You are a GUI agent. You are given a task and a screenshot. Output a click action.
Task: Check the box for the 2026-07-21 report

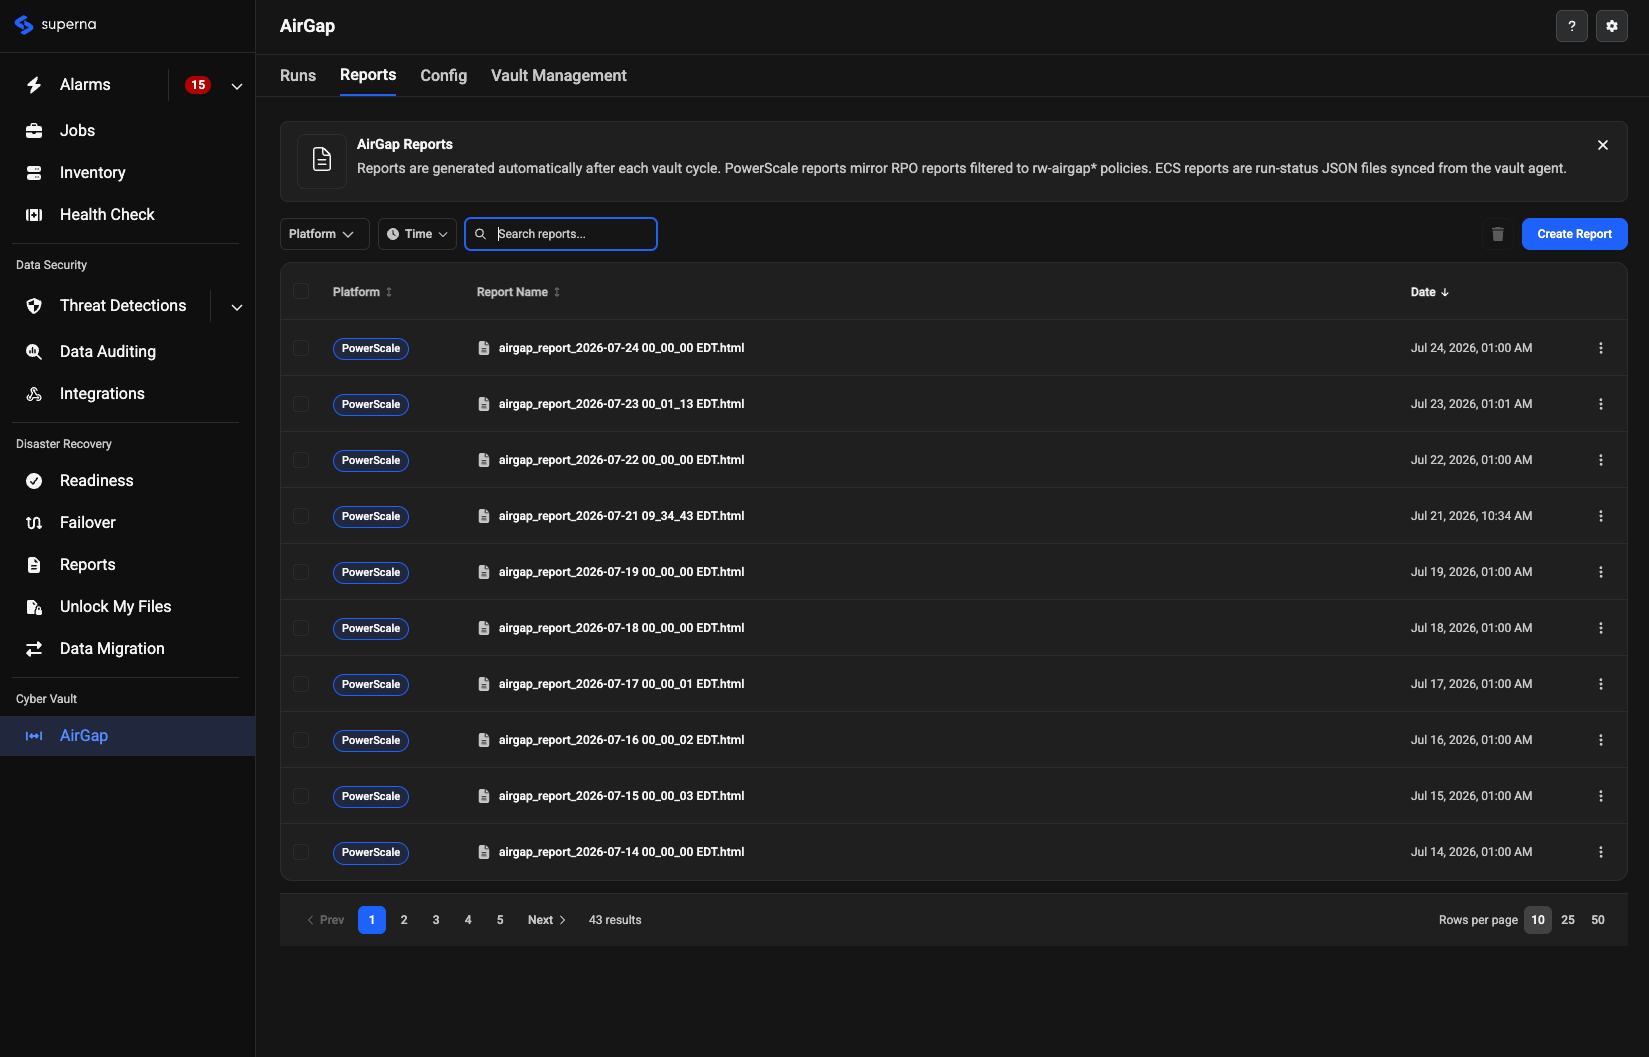tap(301, 516)
